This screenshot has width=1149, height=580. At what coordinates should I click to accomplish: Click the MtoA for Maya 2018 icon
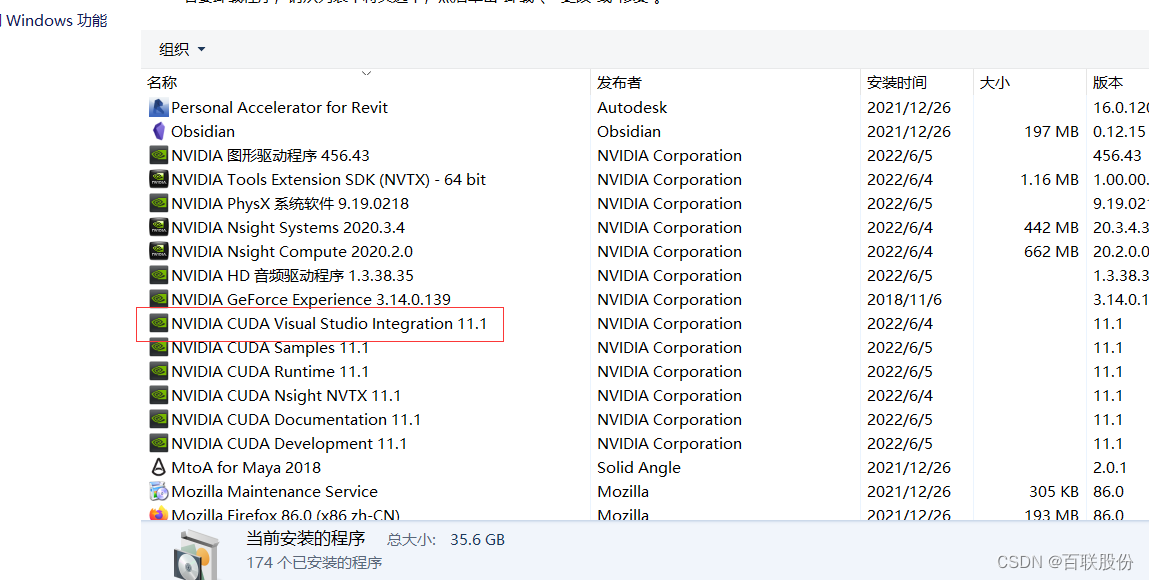point(158,467)
